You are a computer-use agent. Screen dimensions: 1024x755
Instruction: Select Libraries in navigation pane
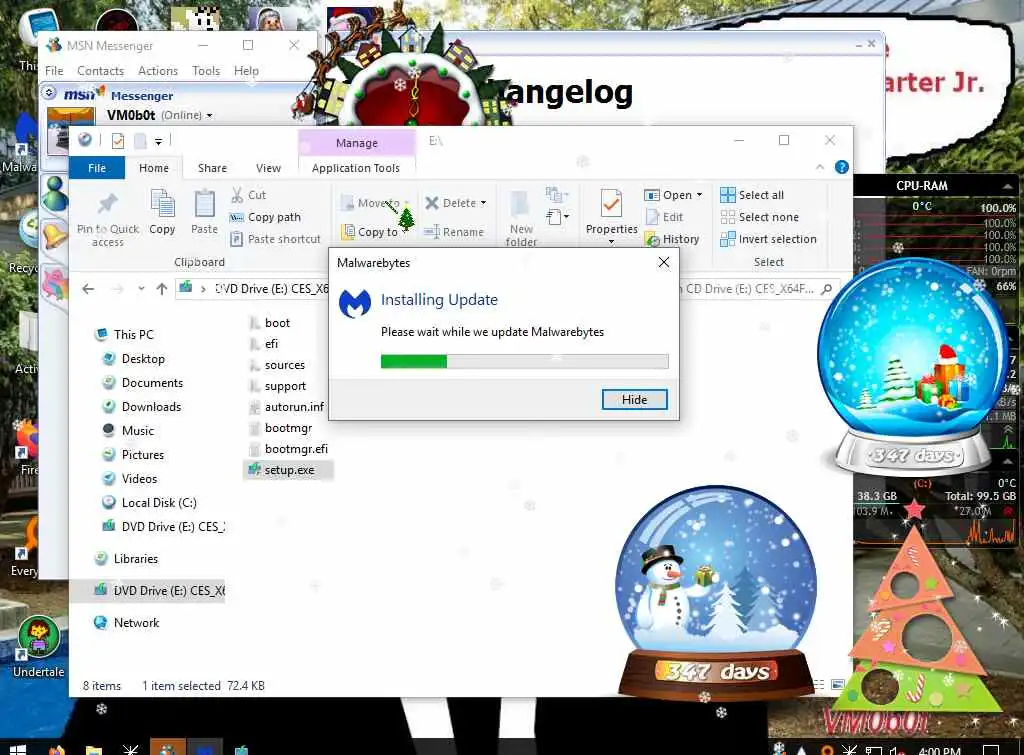click(x=126, y=559)
